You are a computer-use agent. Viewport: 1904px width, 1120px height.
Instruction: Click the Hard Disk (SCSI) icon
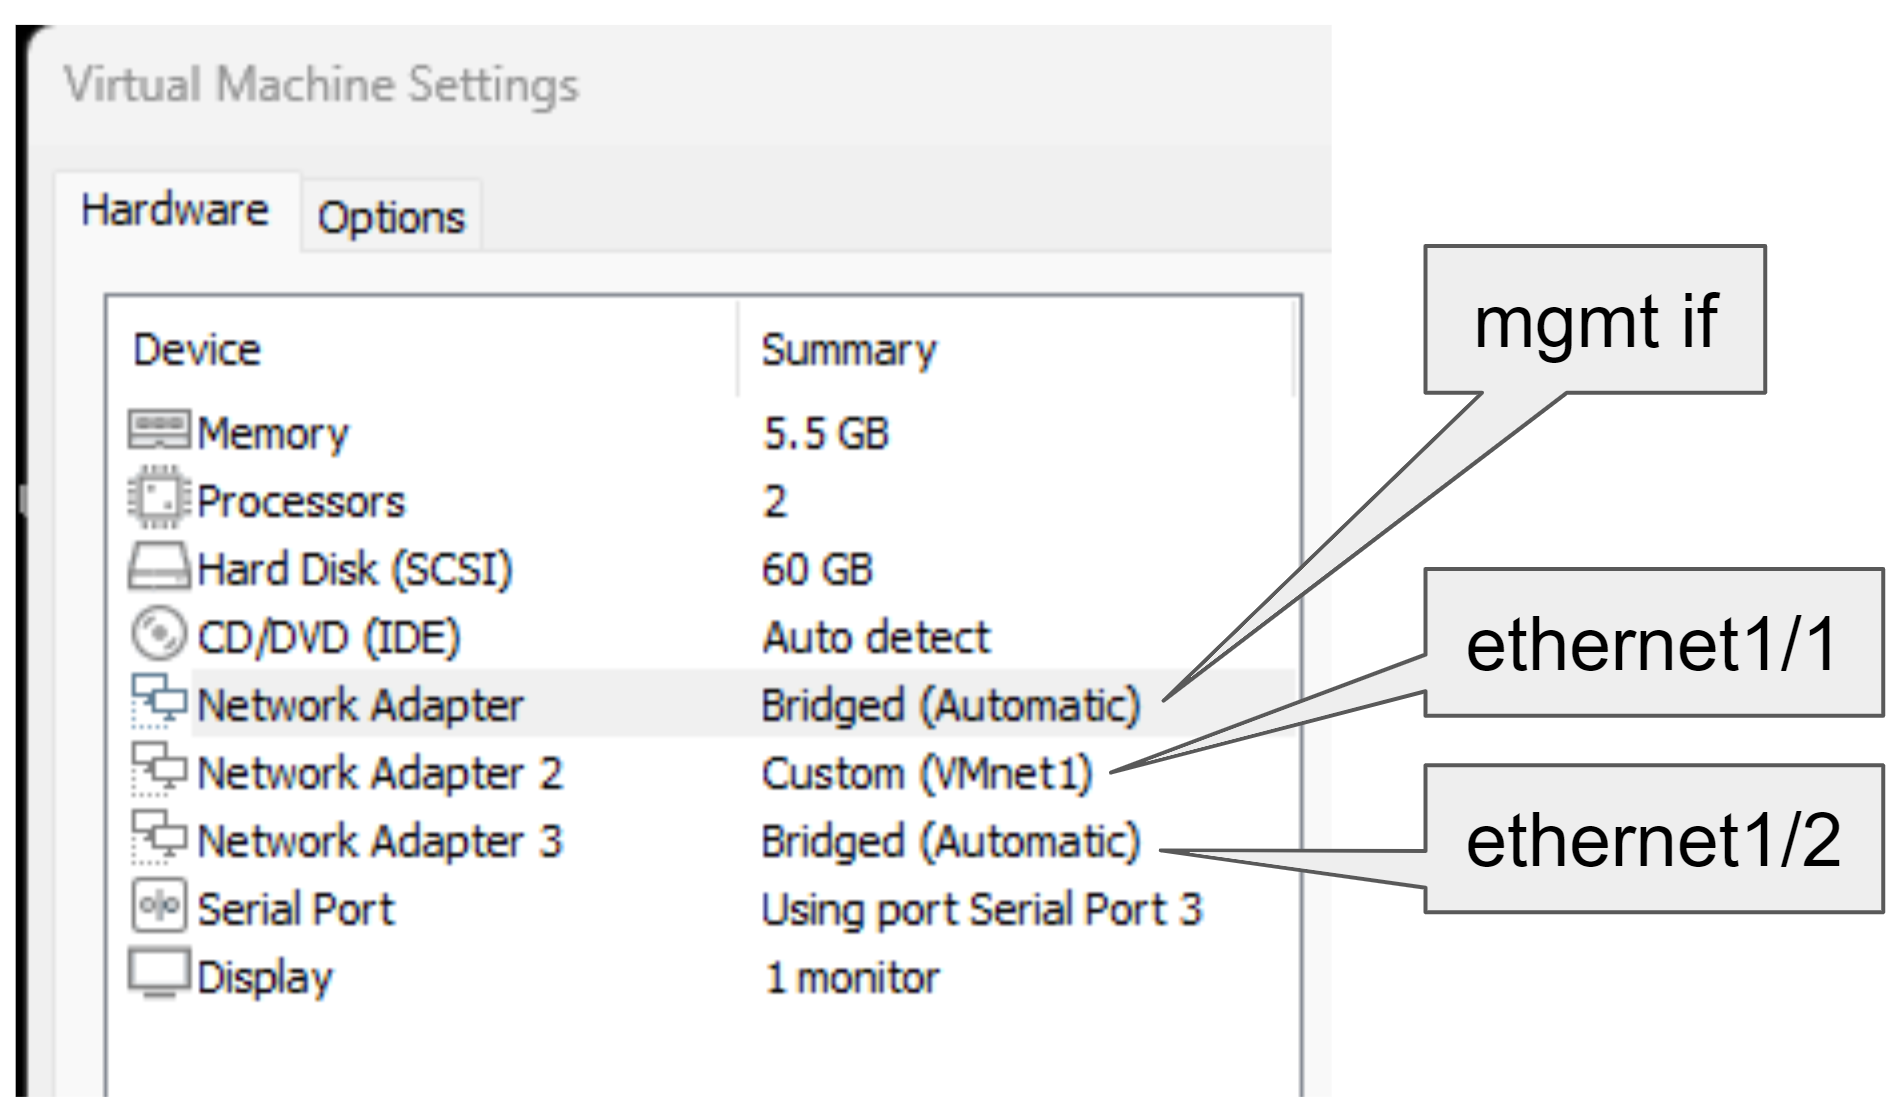coord(158,567)
